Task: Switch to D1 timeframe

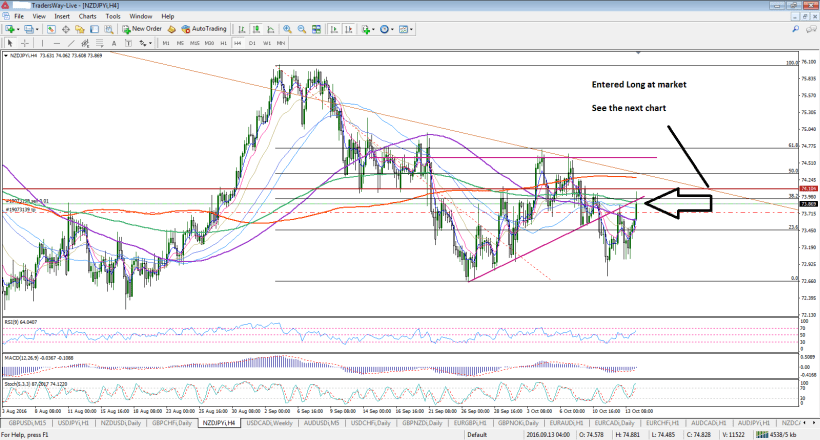Action: [253, 44]
